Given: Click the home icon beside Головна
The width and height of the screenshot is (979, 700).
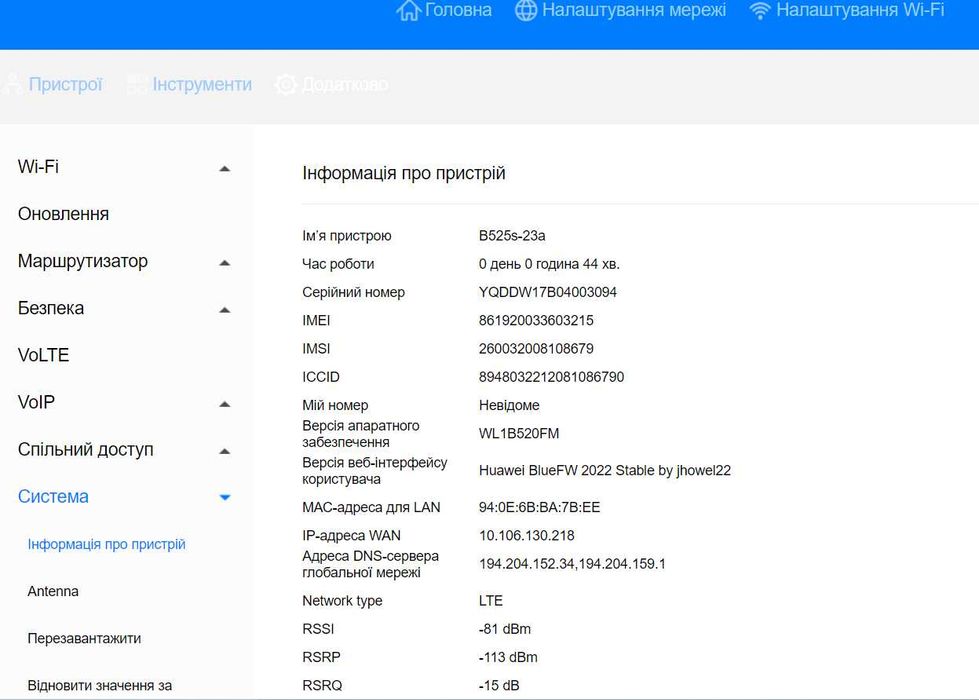Looking at the screenshot, I should [x=408, y=10].
